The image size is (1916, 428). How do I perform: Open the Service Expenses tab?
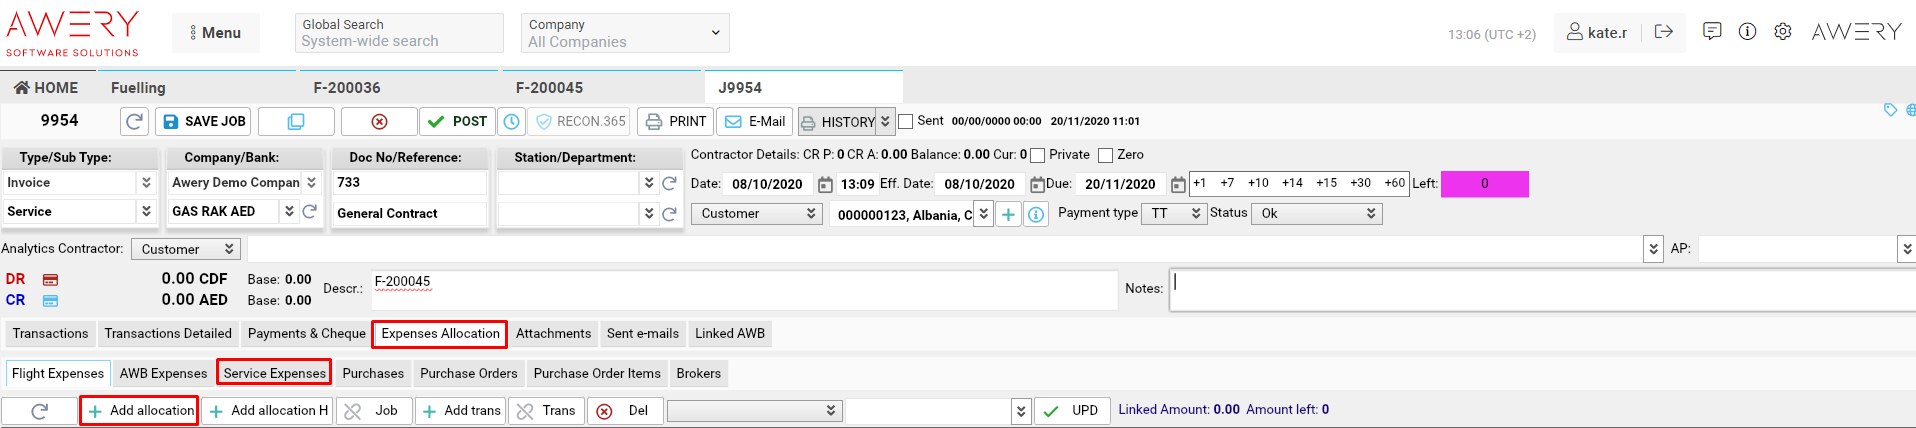[x=274, y=373]
